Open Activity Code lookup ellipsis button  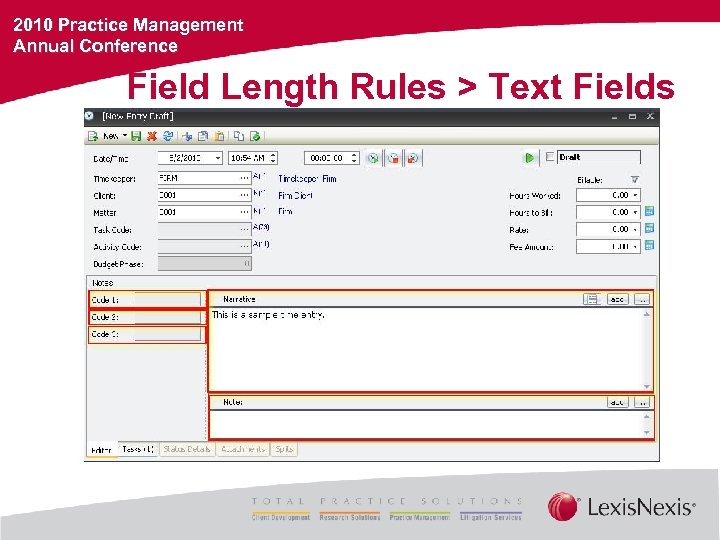[x=245, y=246]
